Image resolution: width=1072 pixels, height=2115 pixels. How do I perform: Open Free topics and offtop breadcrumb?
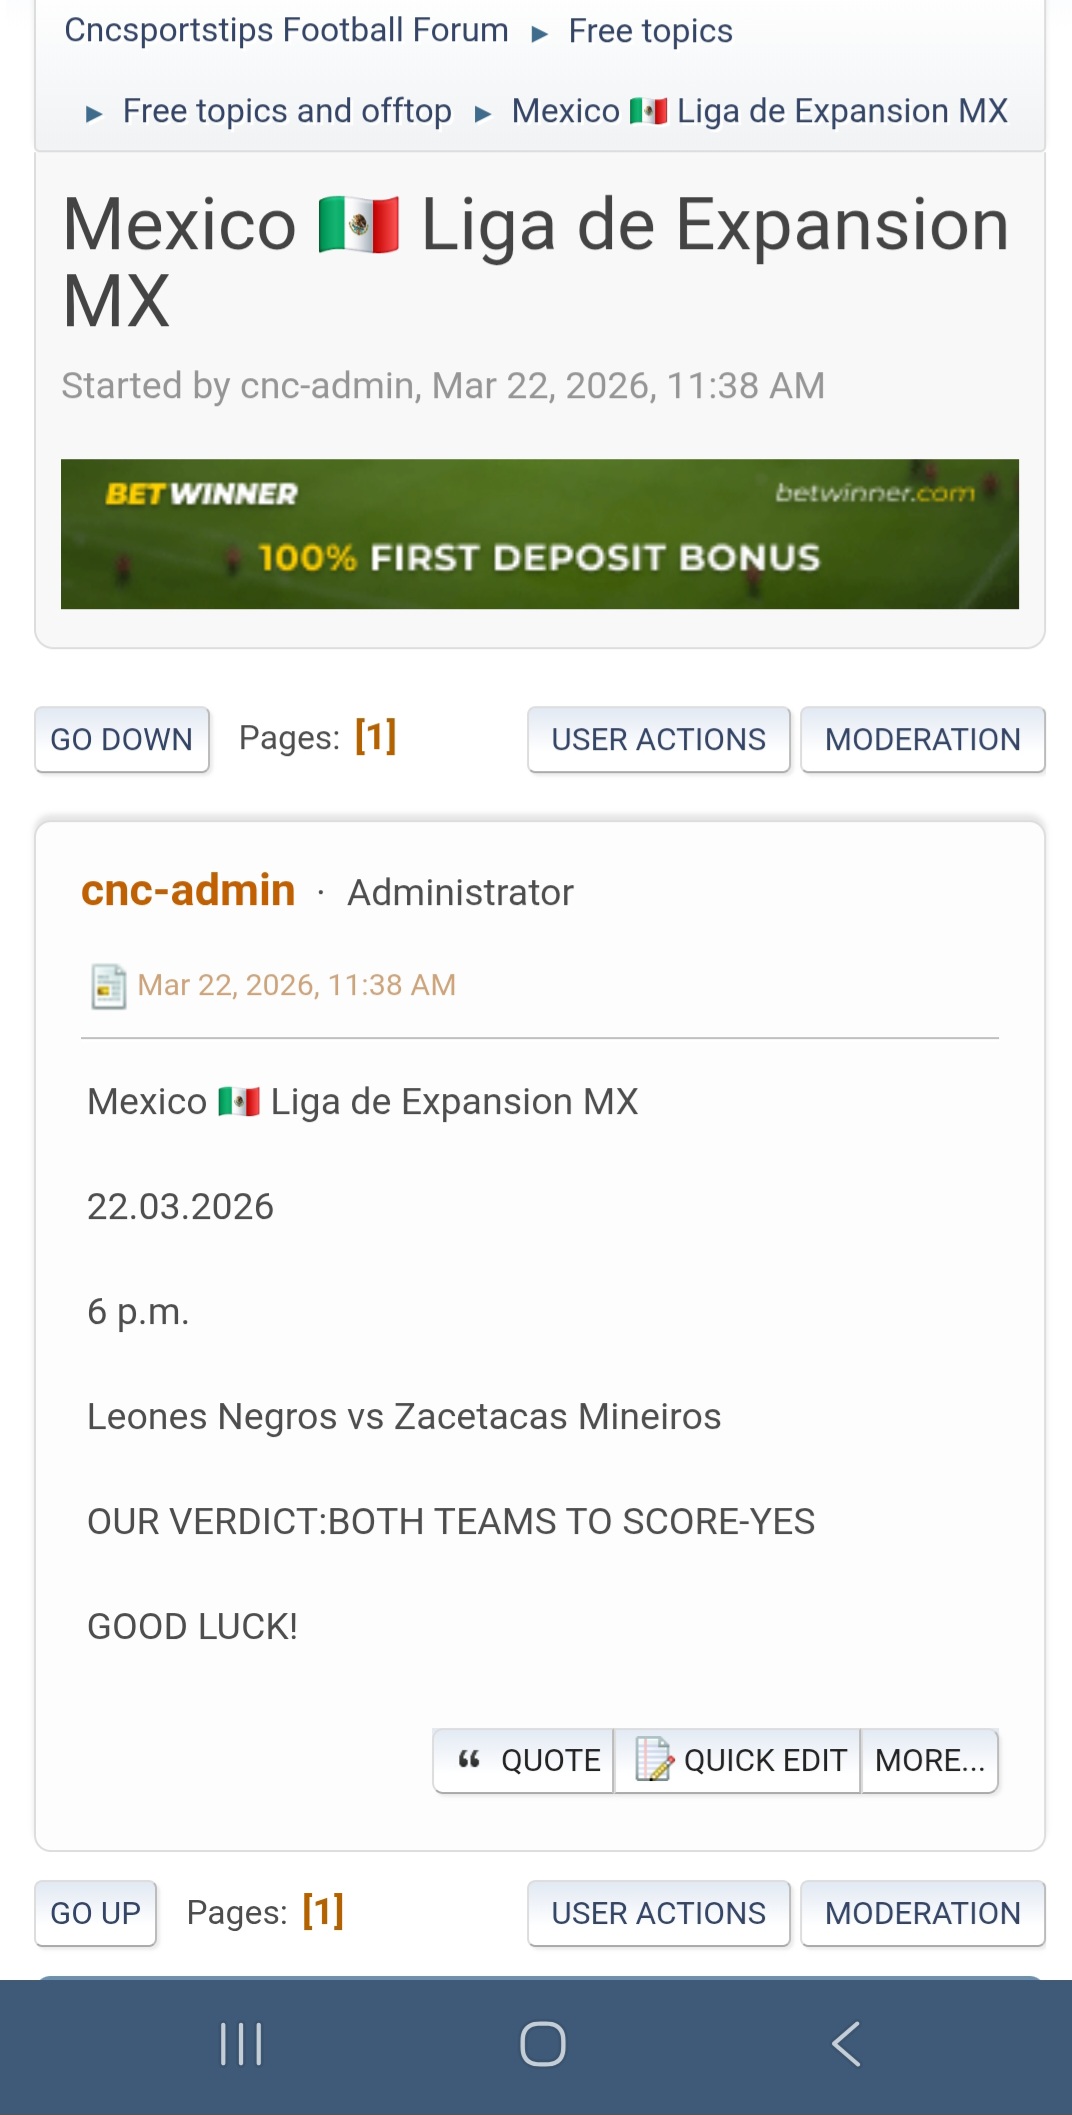click(x=287, y=111)
